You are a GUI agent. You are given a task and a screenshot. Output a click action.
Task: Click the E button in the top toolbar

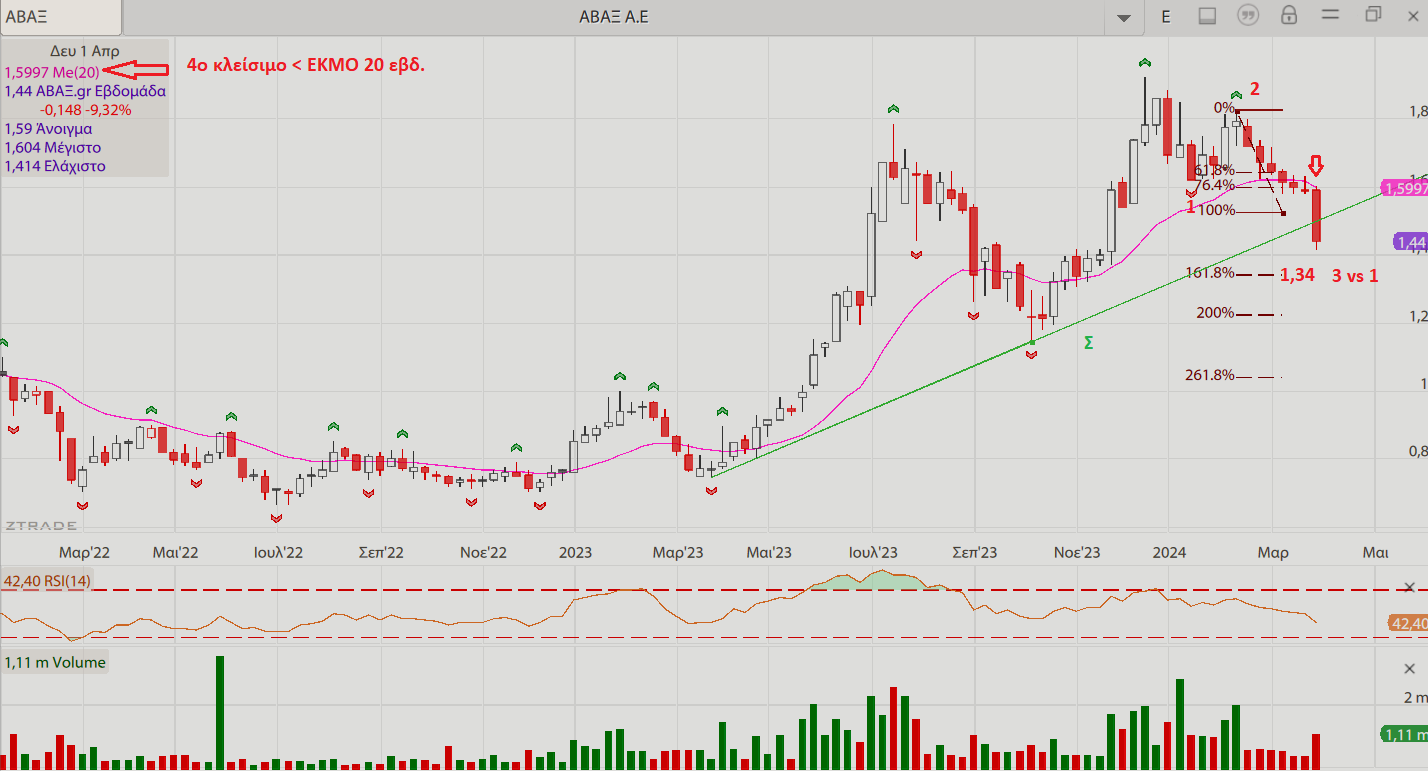tap(1166, 16)
